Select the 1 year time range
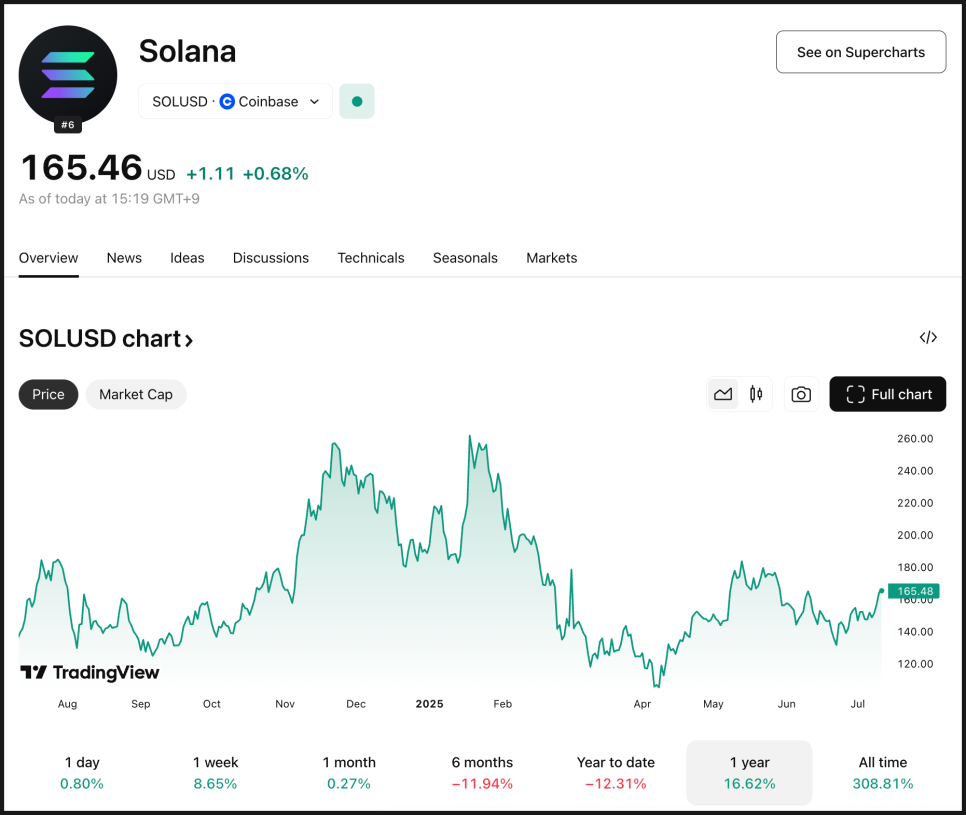The height and width of the screenshot is (815, 966). point(749,772)
